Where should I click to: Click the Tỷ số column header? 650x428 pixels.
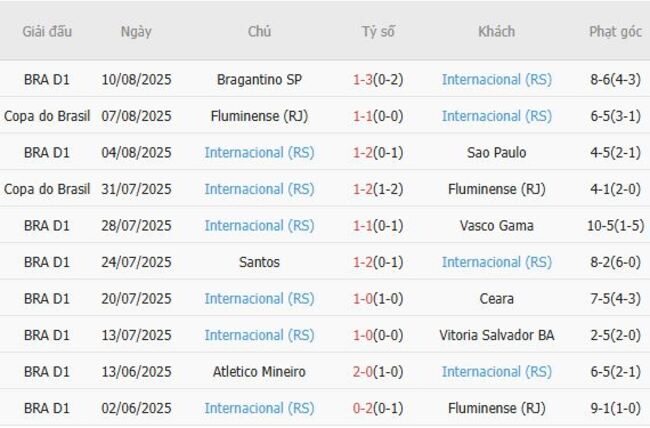[378, 32]
